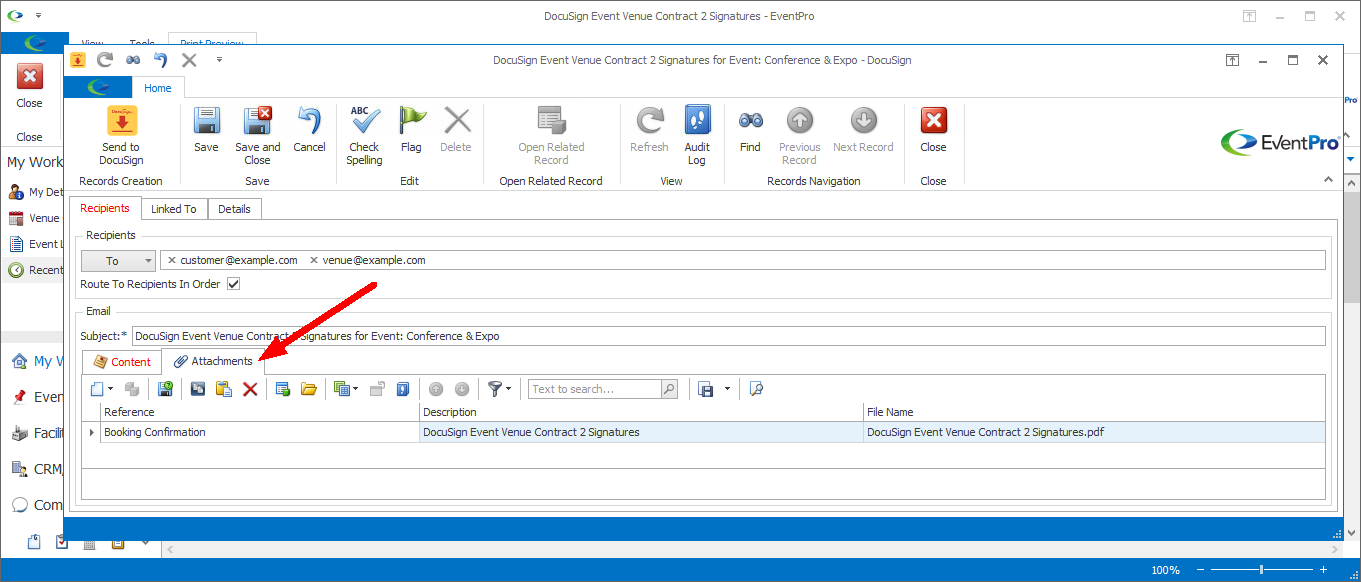This screenshot has height=582, width=1361.
Task: Click the left arrow of horizontal scrollbar
Action: [x=169, y=549]
